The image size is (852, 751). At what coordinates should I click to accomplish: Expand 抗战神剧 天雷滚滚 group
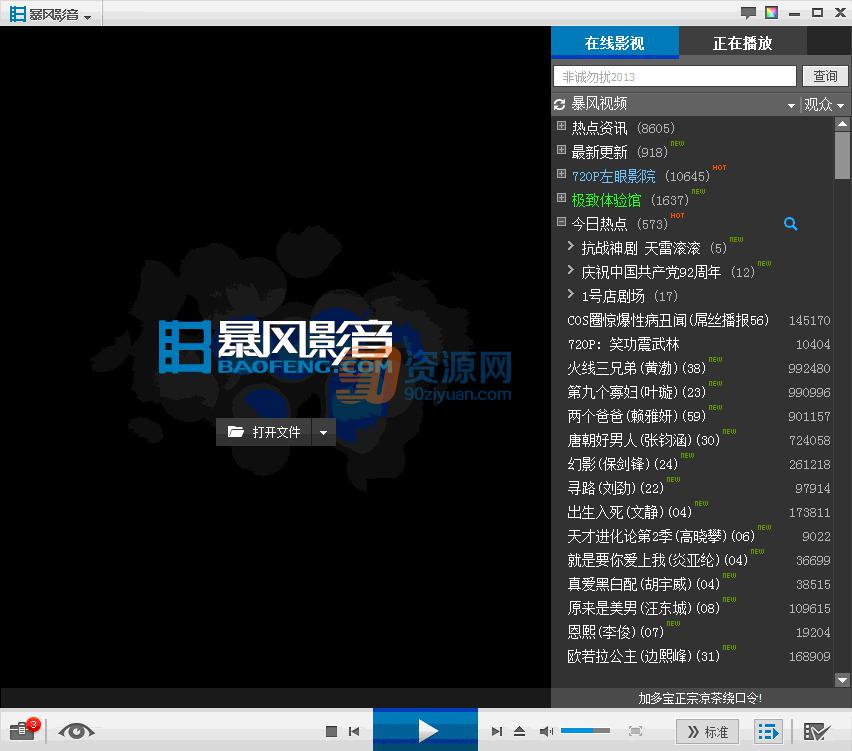571,246
